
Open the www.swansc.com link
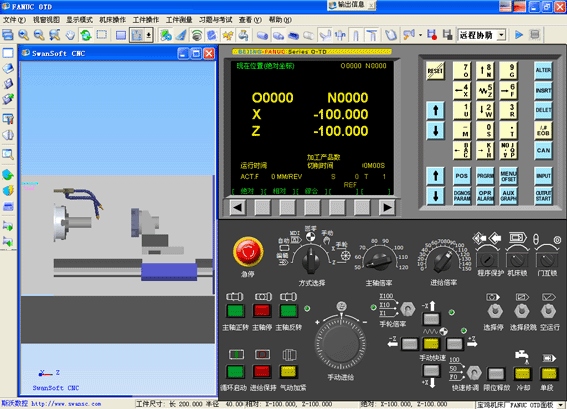coord(66,404)
